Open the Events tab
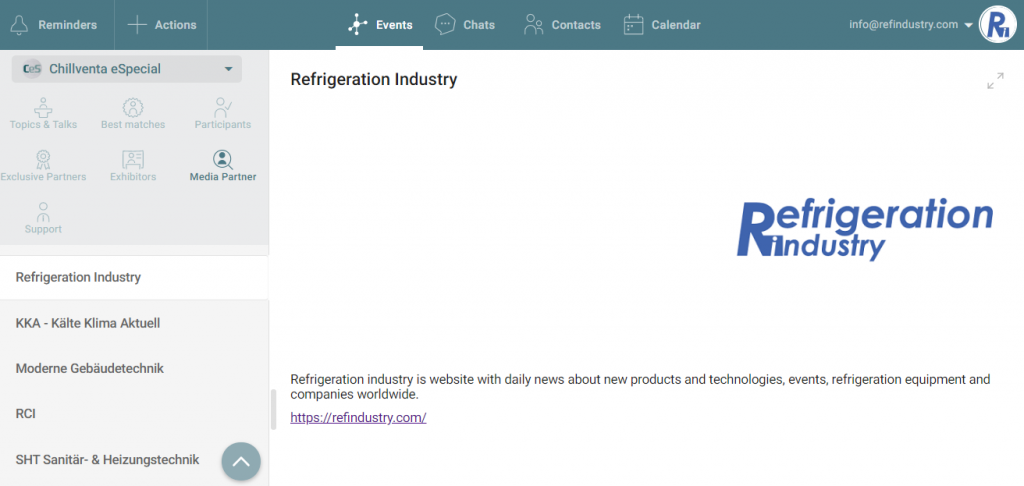The width and height of the screenshot is (1024, 486). coord(379,25)
